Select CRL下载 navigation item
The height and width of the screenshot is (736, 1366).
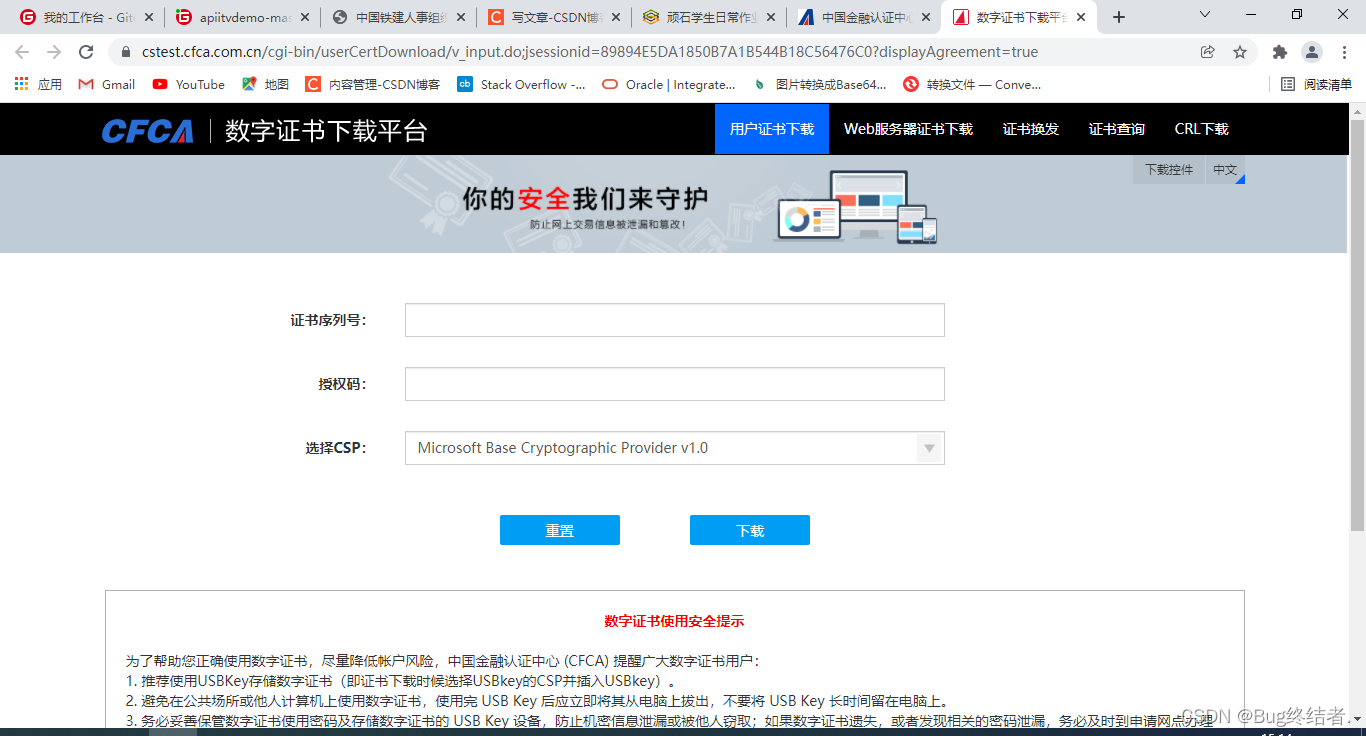[1202, 129]
